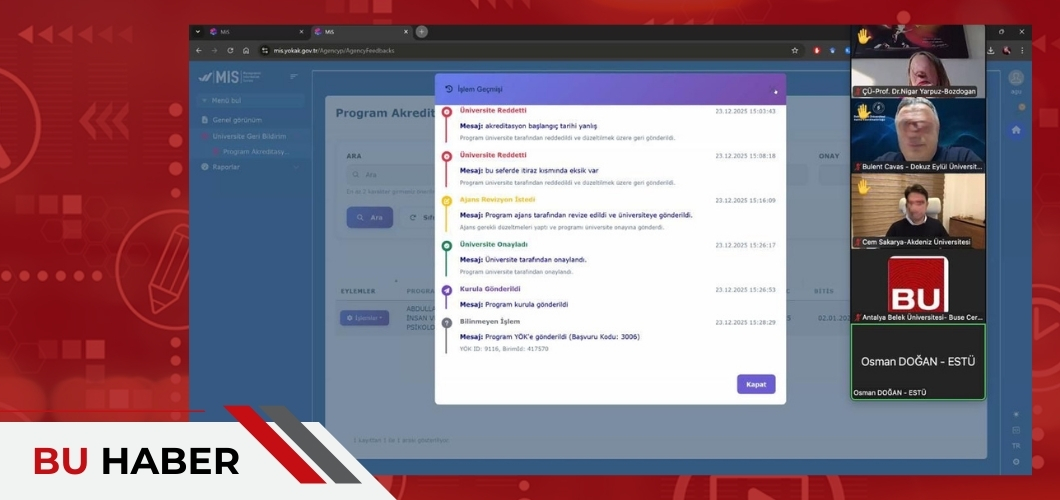Open Genel görünüm in the sidebar
This screenshot has height=500, width=1060.
(237, 120)
